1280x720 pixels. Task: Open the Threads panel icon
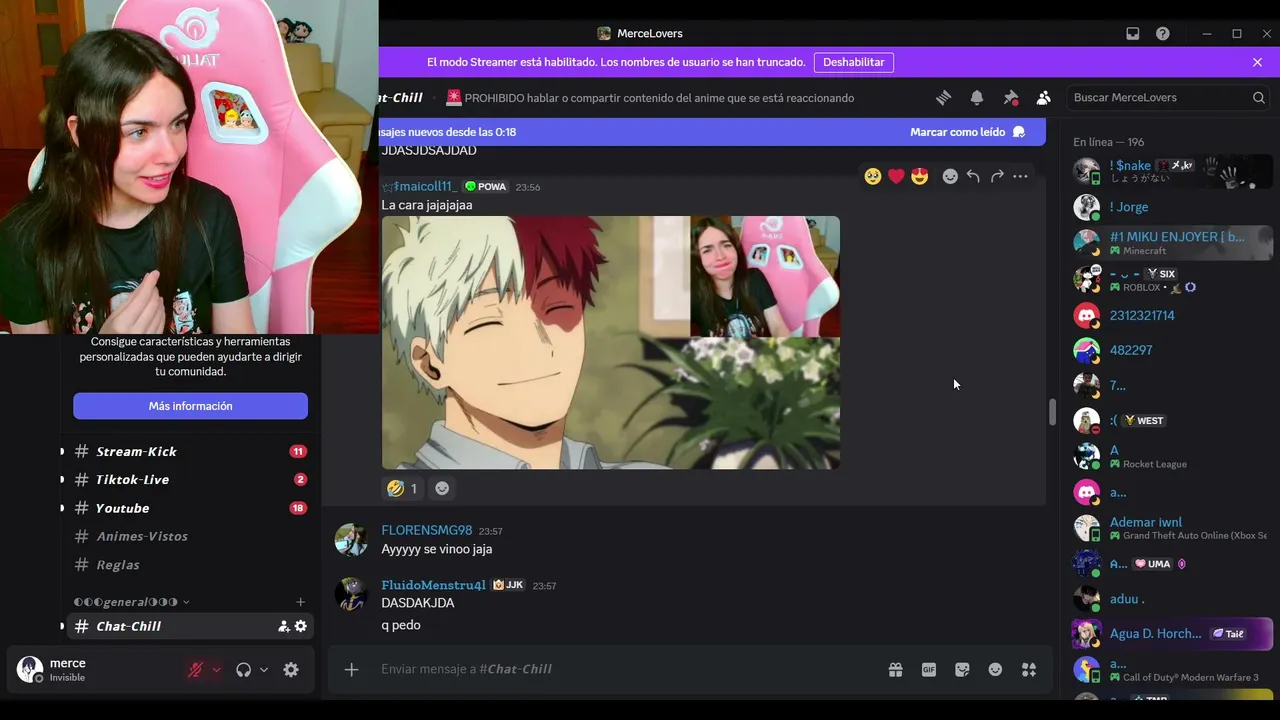pos(943,97)
